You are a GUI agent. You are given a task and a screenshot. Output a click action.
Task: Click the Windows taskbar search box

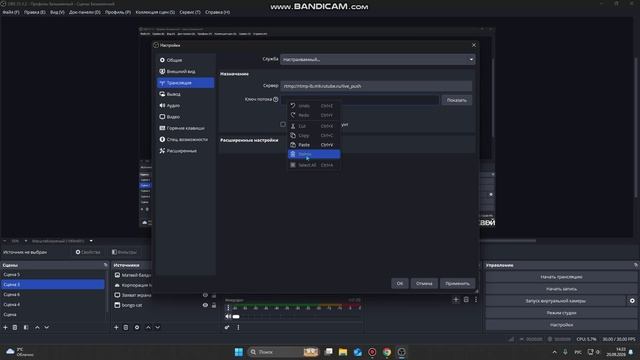point(283,352)
